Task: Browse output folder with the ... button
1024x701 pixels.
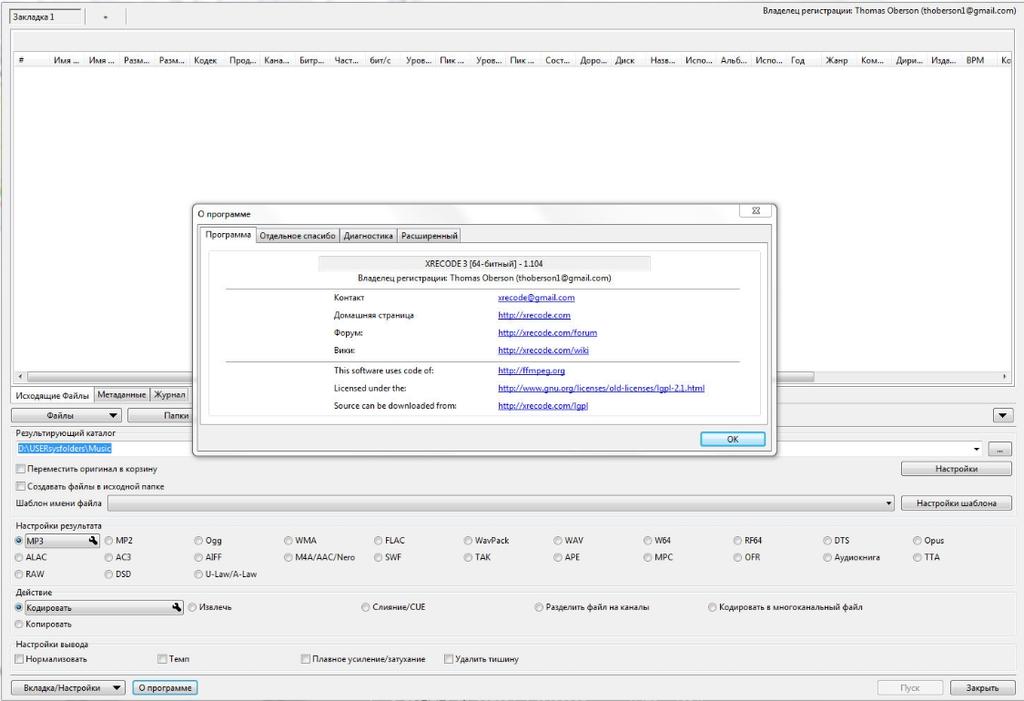Action: [1000, 449]
